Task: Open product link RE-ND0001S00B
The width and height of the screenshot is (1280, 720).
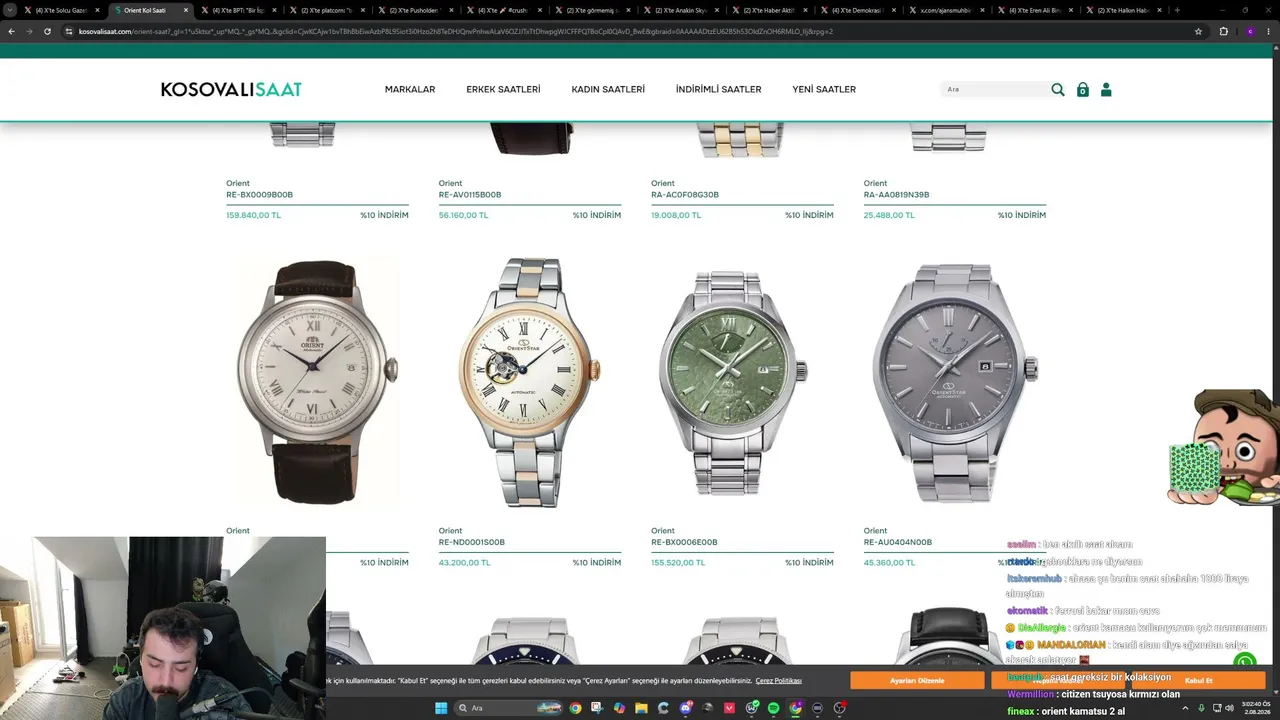Action: (x=471, y=542)
